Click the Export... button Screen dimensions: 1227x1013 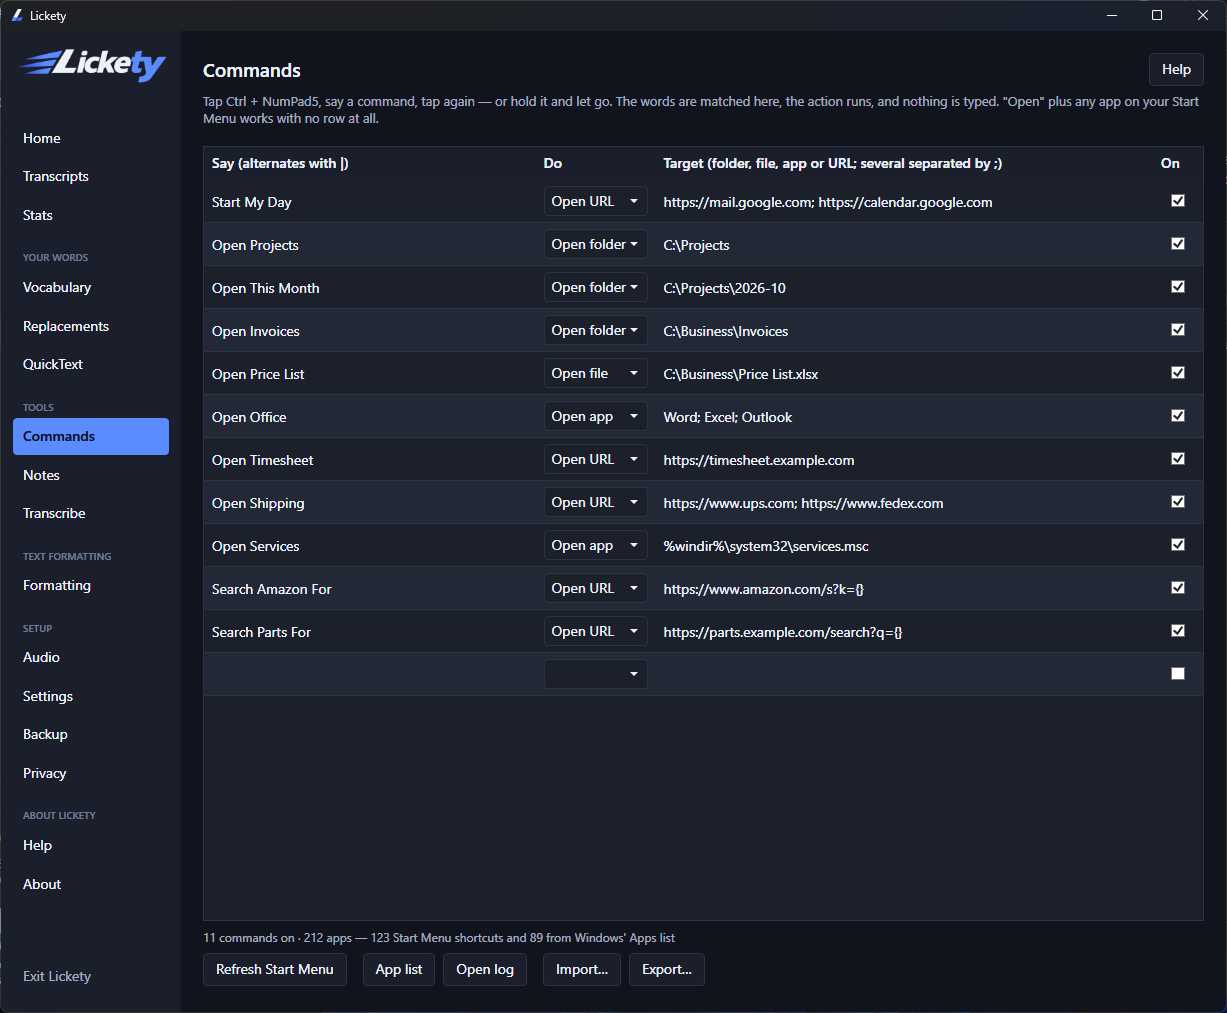[667, 969]
